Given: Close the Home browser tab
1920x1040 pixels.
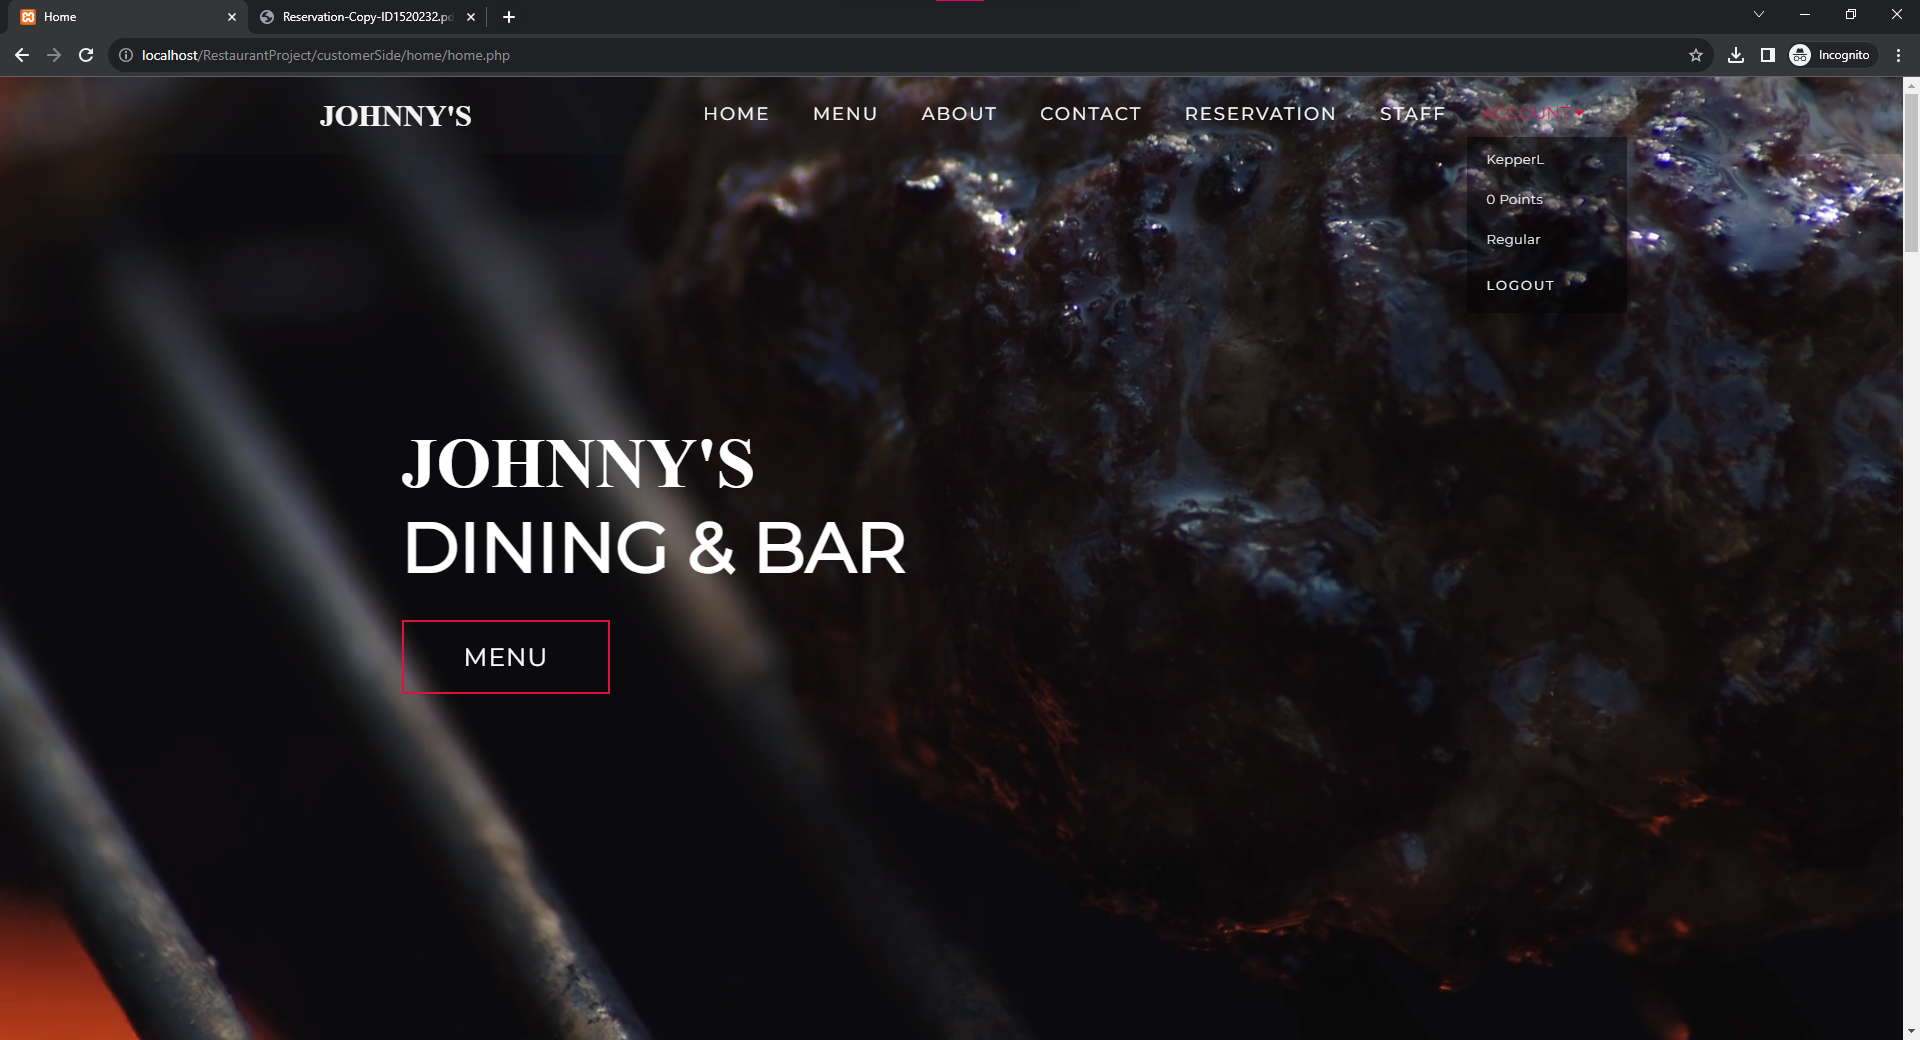Looking at the screenshot, I should (x=232, y=17).
